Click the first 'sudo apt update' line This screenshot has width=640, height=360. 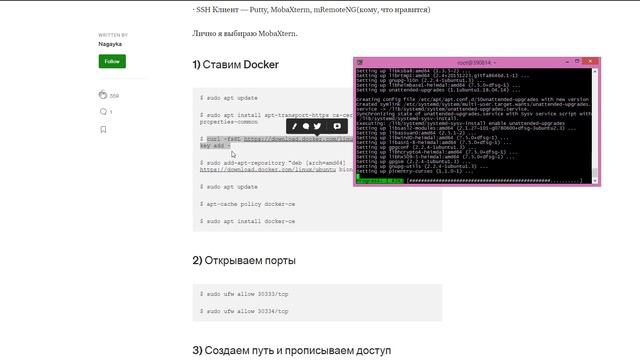(229, 98)
